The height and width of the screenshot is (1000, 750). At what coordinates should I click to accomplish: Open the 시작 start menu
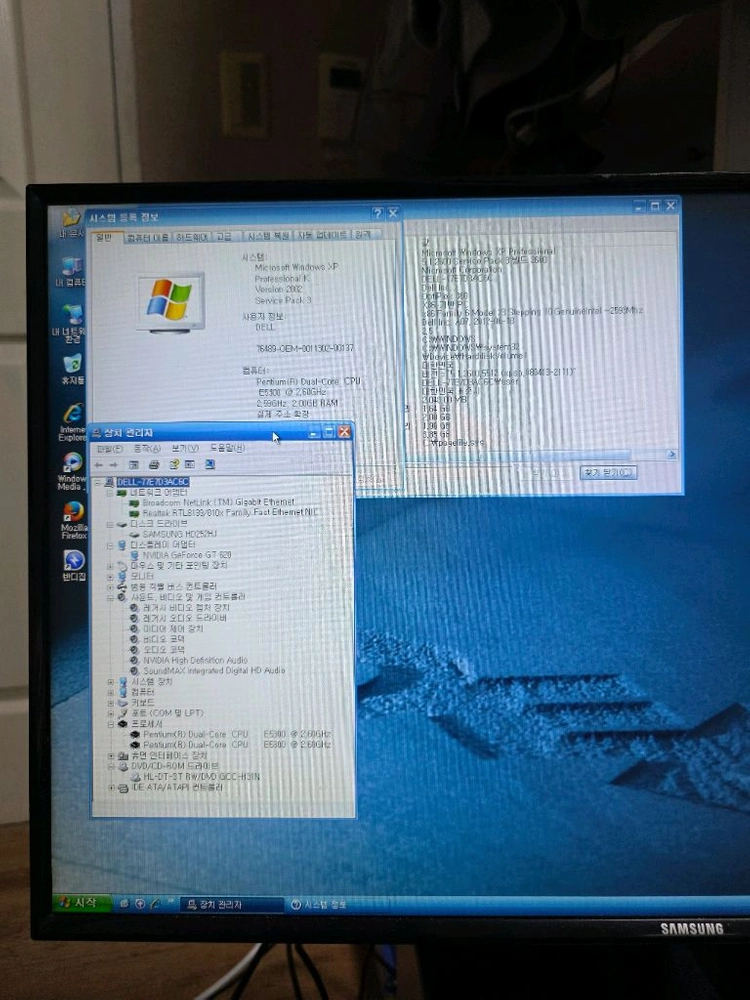pyautogui.click(x=80, y=902)
